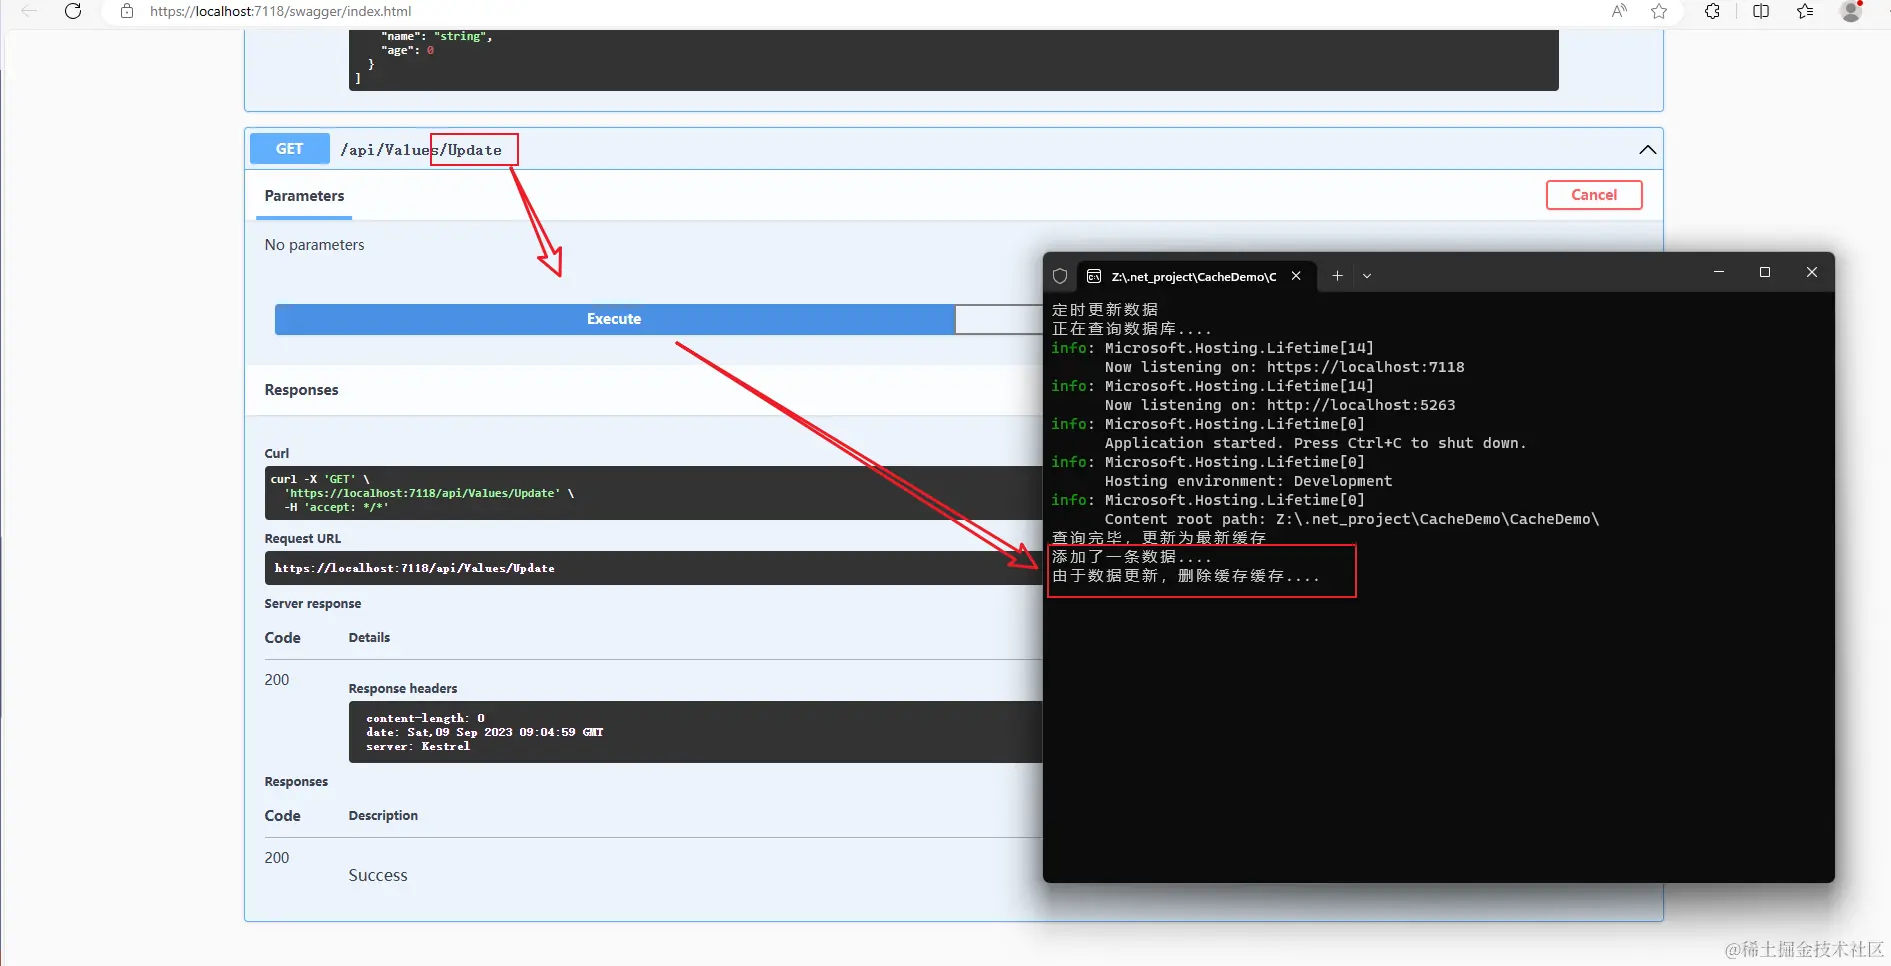Viewport: 1891px width, 966px height.
Task: Toggle split screen view in browser
Action: [1761, 11]
